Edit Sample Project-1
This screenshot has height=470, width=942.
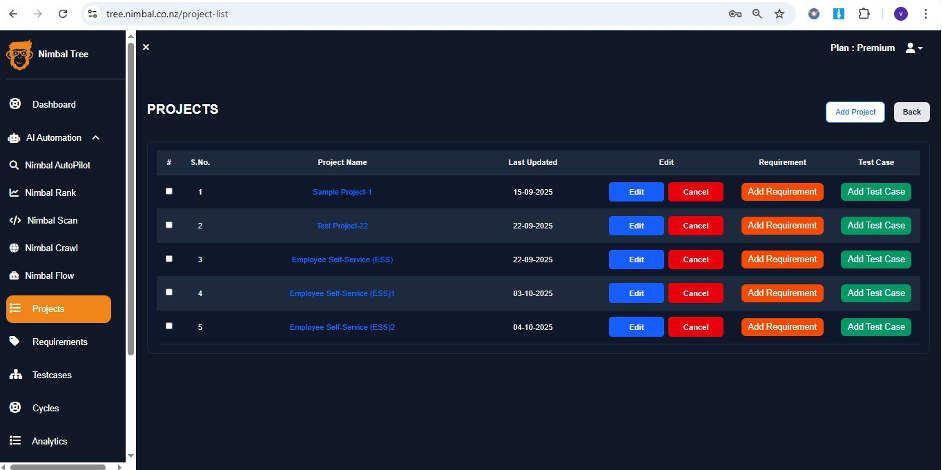(x=636, y=192)
